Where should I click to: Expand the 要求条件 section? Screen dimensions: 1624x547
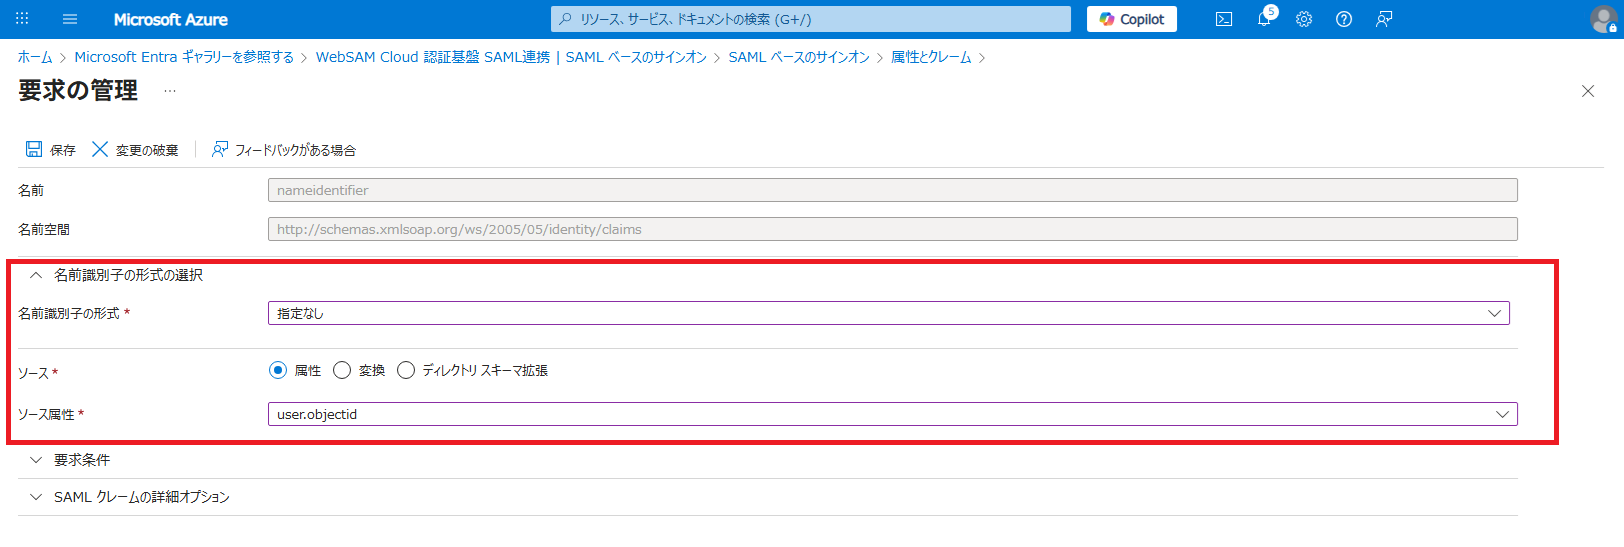coord(81,460)
